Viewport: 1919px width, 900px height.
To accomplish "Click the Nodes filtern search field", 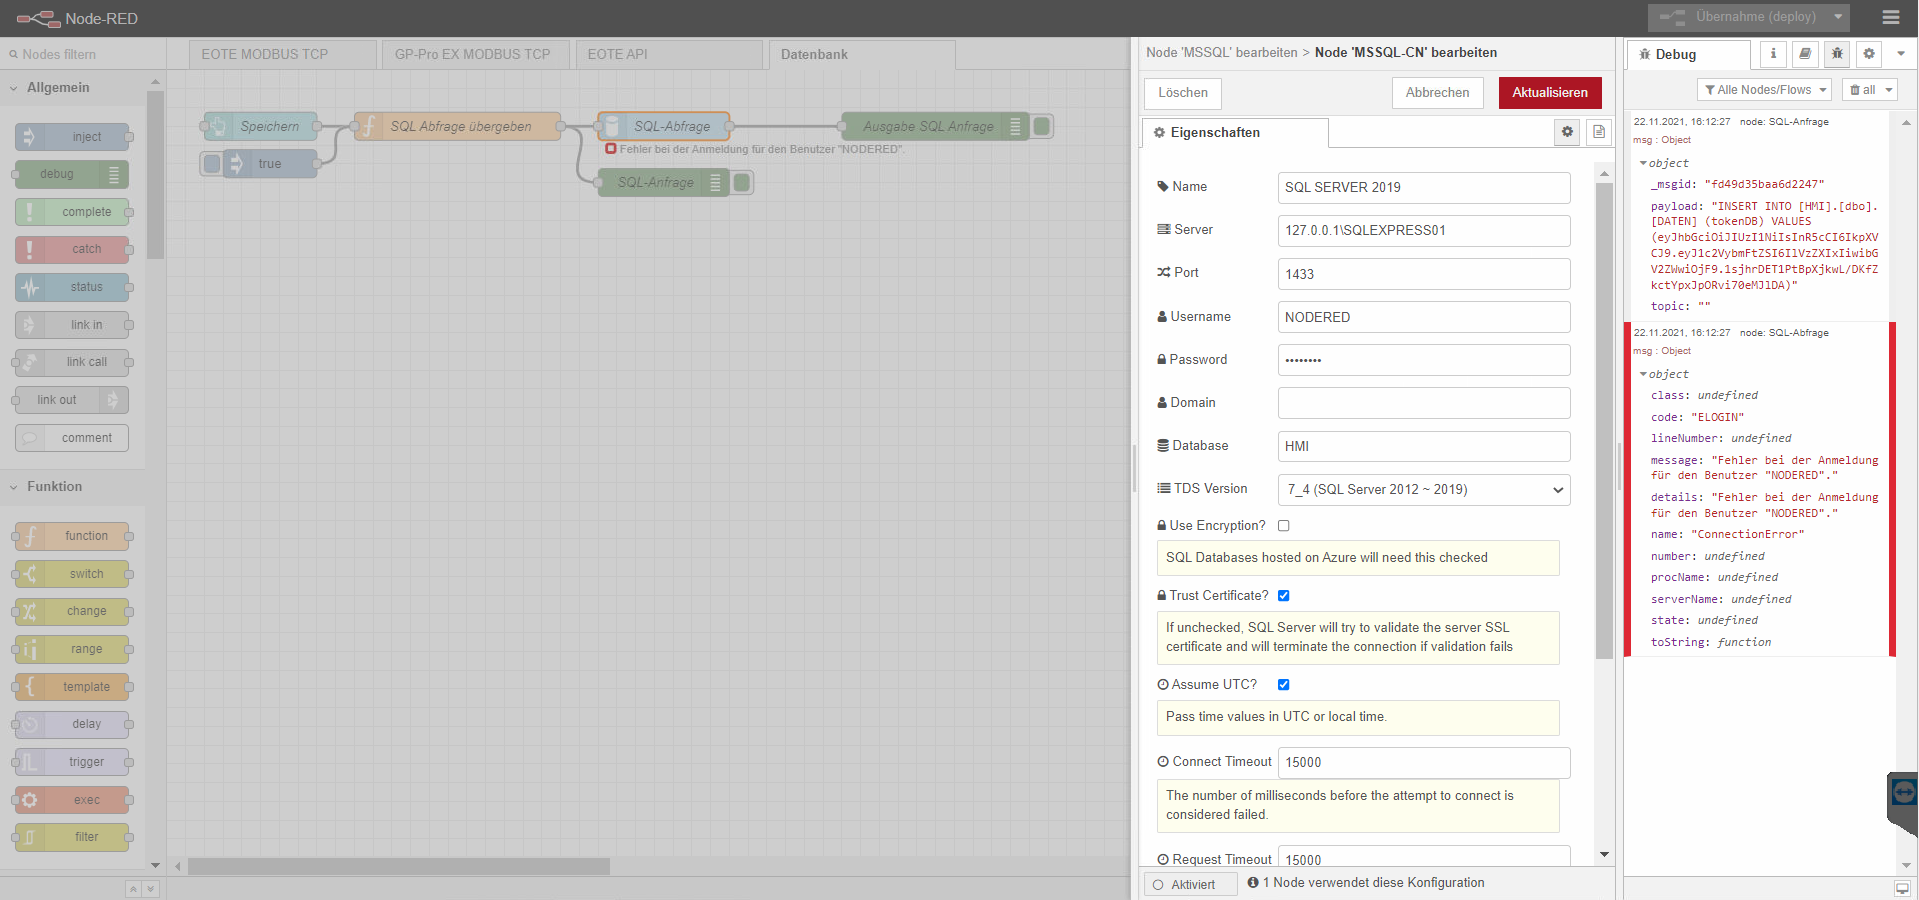I will pyautogui.click(x=83, y=54).
